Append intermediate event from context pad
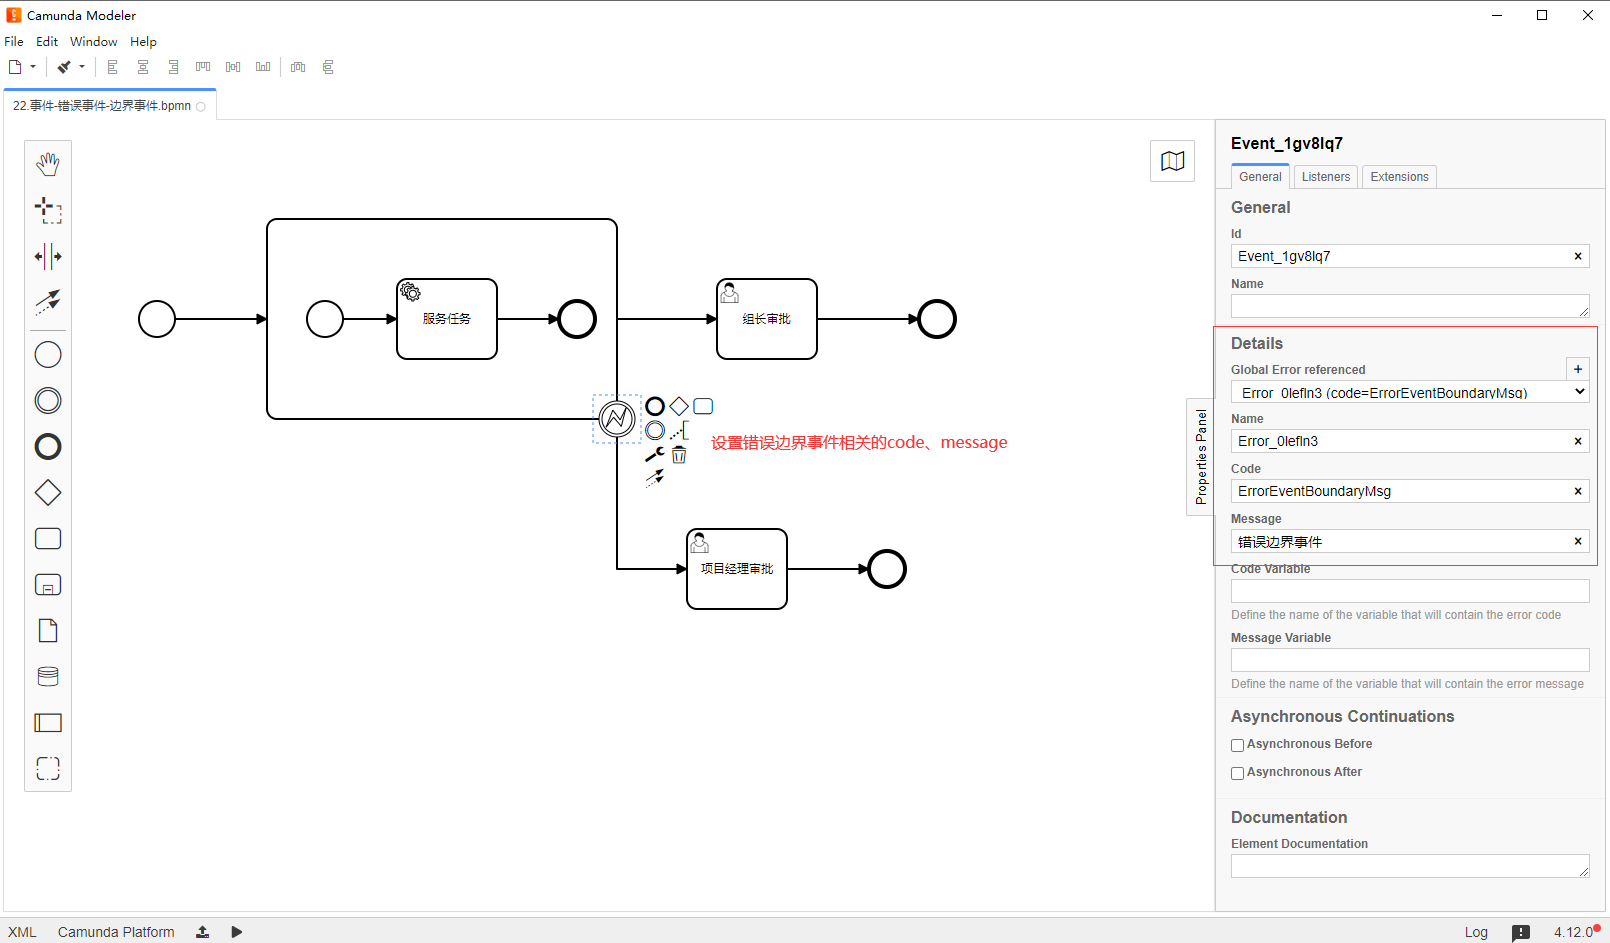 pyautogui.click(x=655, y=430)
